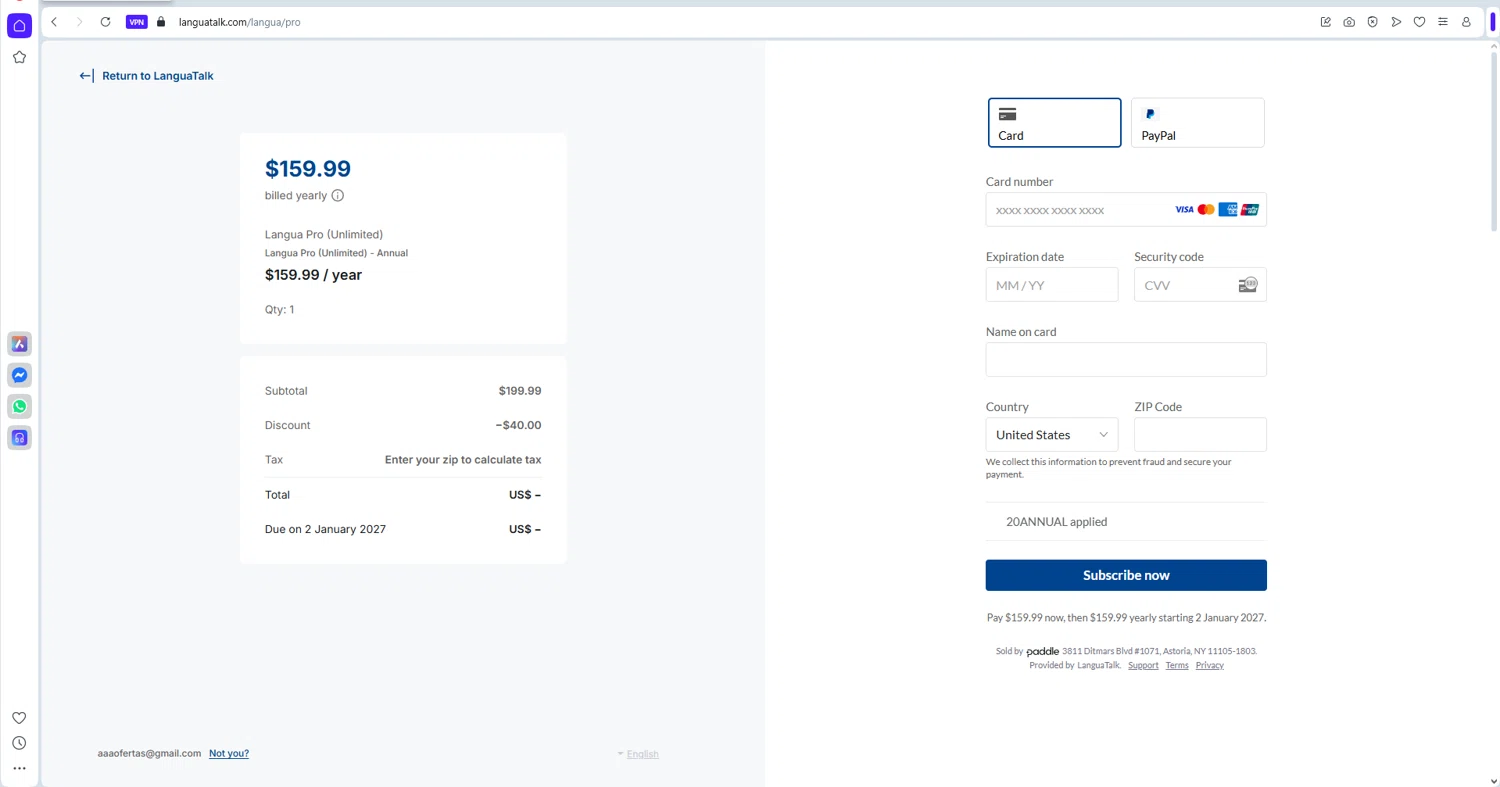Open the English language selector
This screenshot has height=787, width=1500.
(x=638, y=754)
